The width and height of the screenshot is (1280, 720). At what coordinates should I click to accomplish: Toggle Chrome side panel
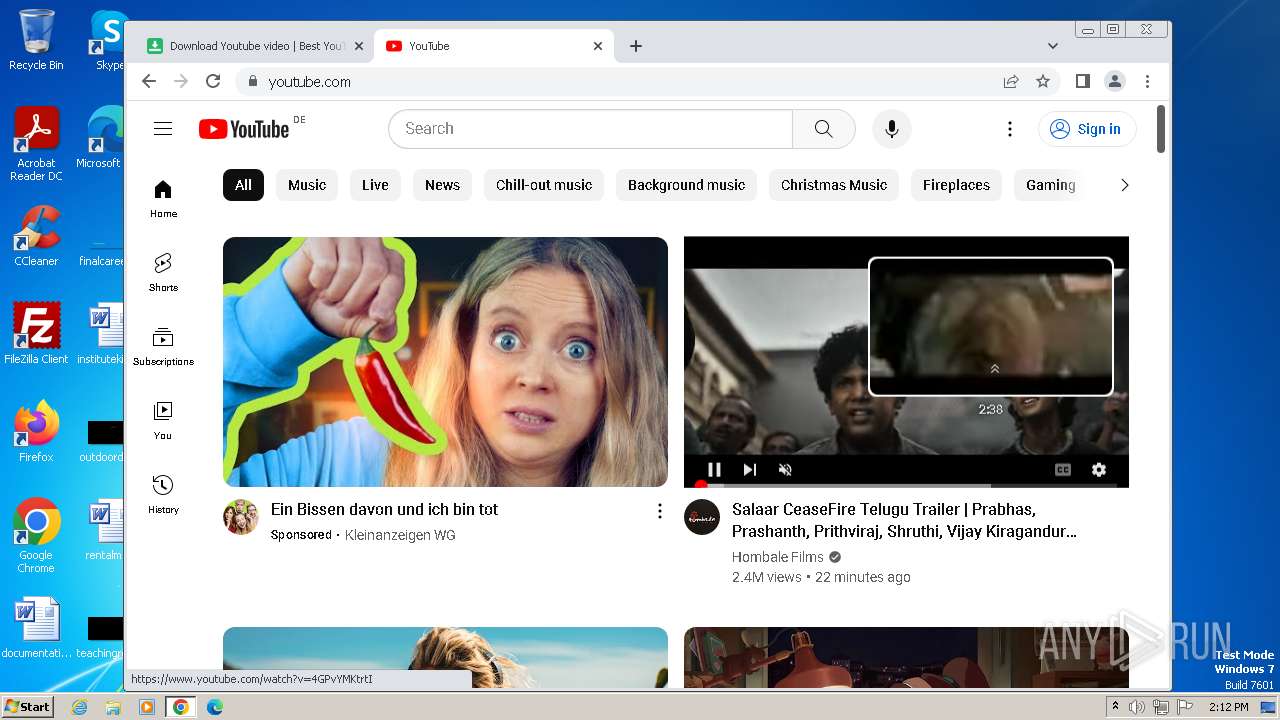(x=1083, y=81)
